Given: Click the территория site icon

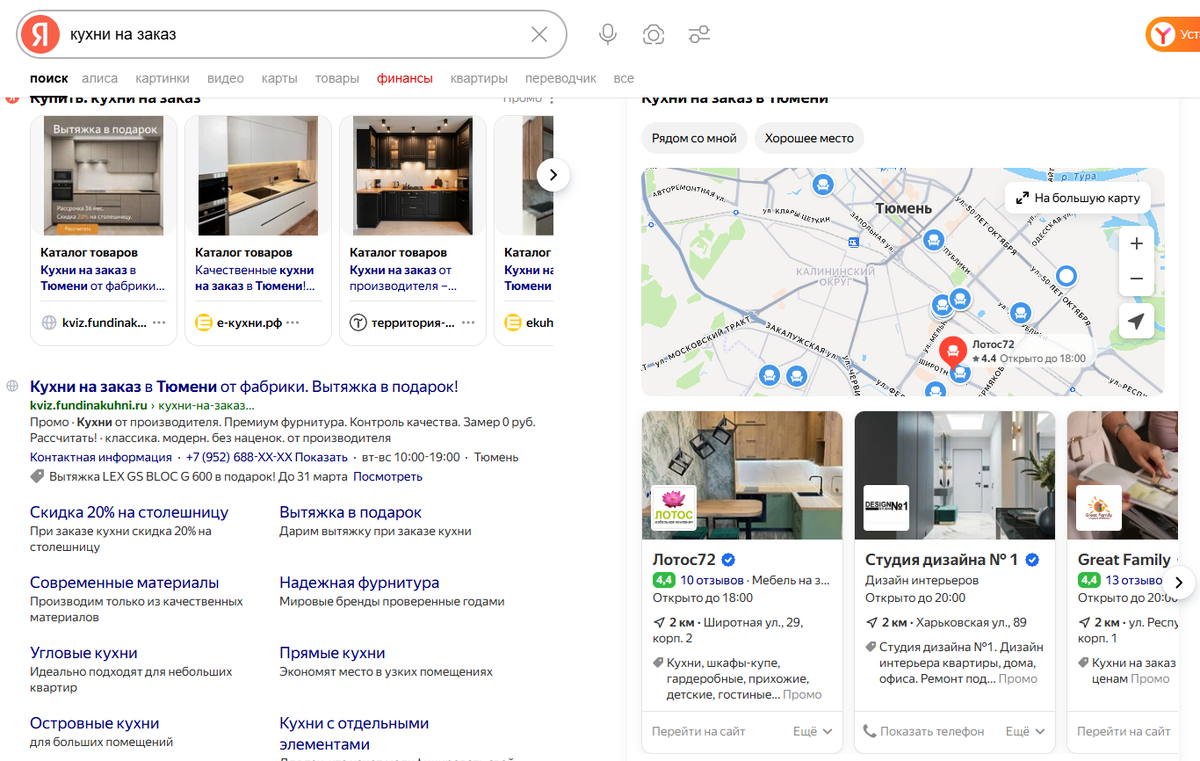Looking at the screenshot, I should click(358, 323).
